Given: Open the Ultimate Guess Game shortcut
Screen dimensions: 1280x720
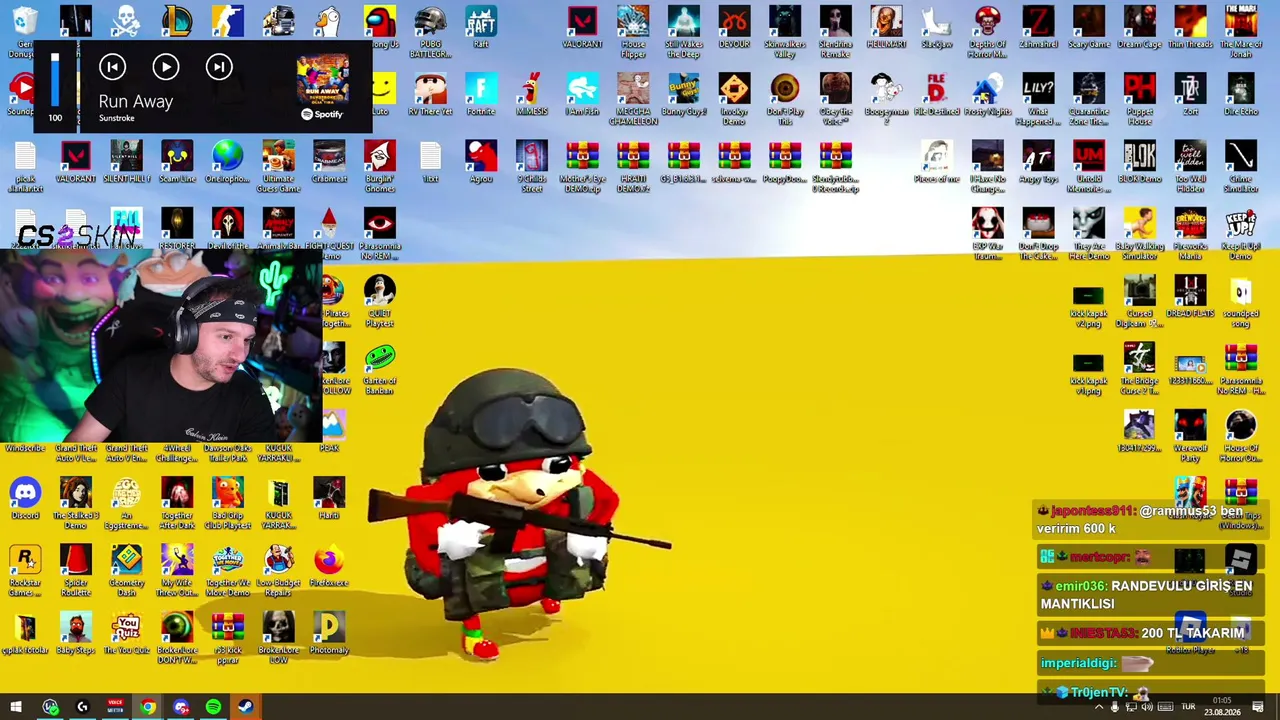Looking at the screenshot, I should [x=278, y=167].
